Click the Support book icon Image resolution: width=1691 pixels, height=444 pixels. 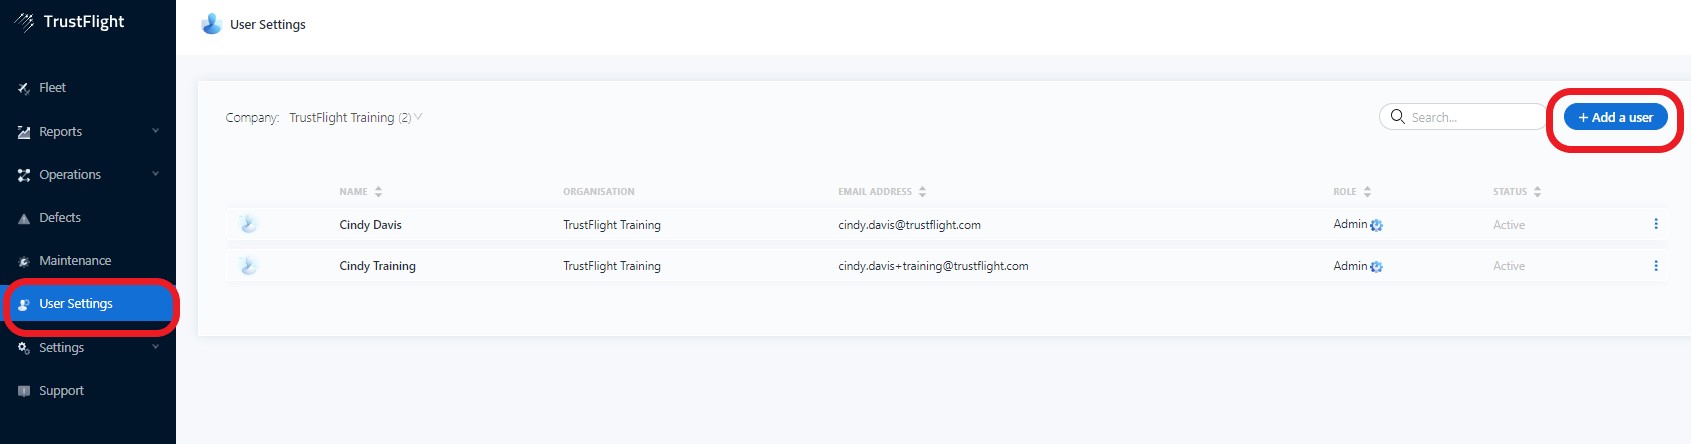coord(24,391)
